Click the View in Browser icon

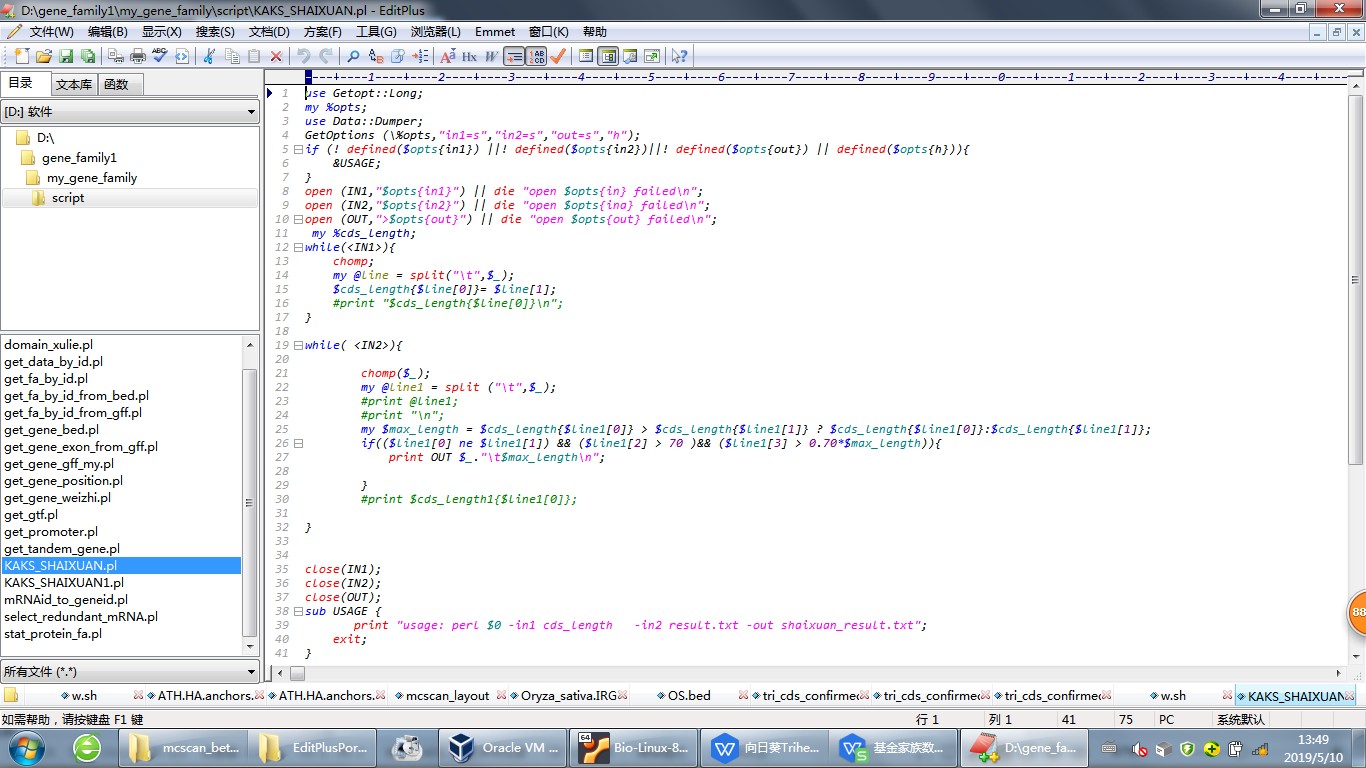pyautogui.click(x=182, y=56)
